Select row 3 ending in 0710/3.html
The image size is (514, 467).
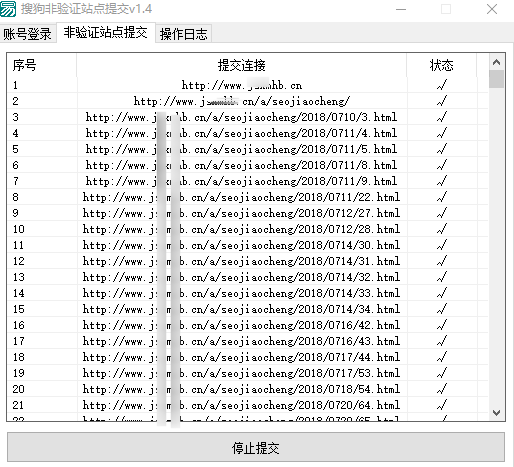coord(247,117)
